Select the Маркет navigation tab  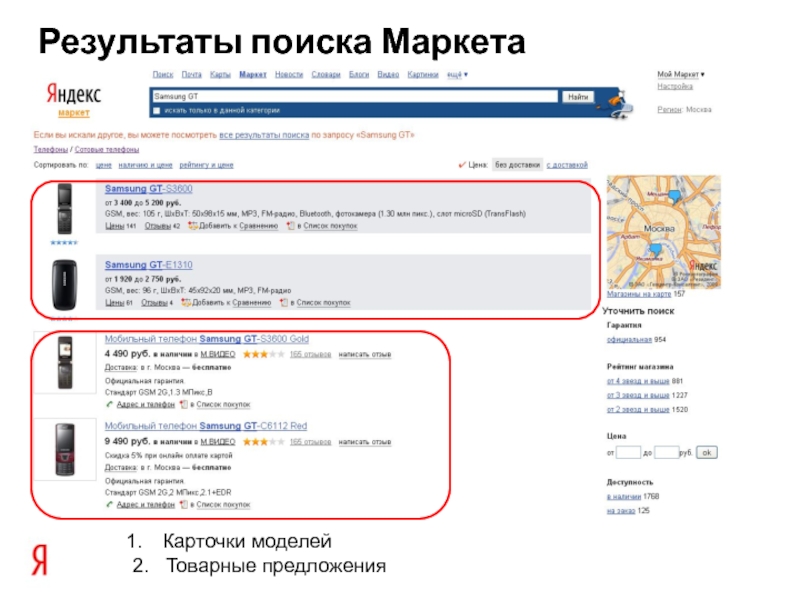[253, 74]
